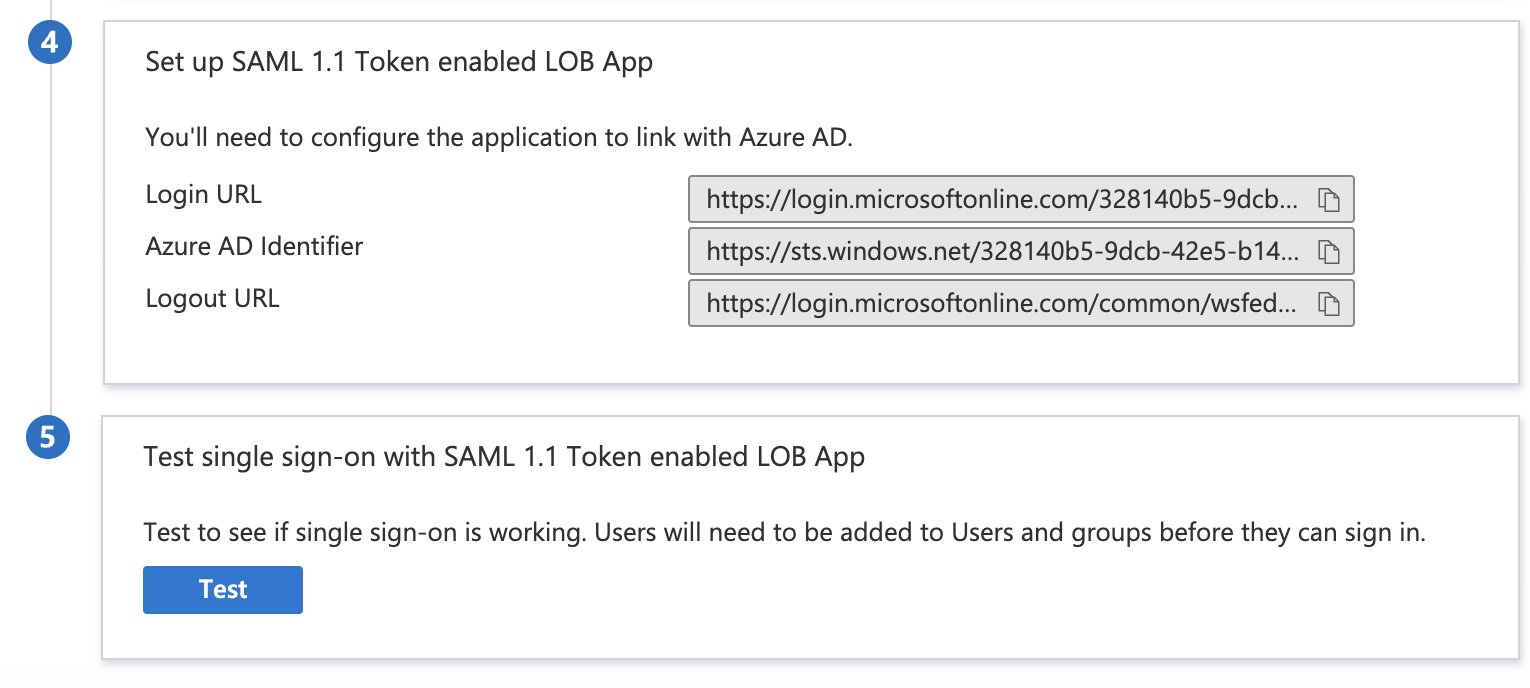Select the step 4 numbered badge

click(50, 42)
